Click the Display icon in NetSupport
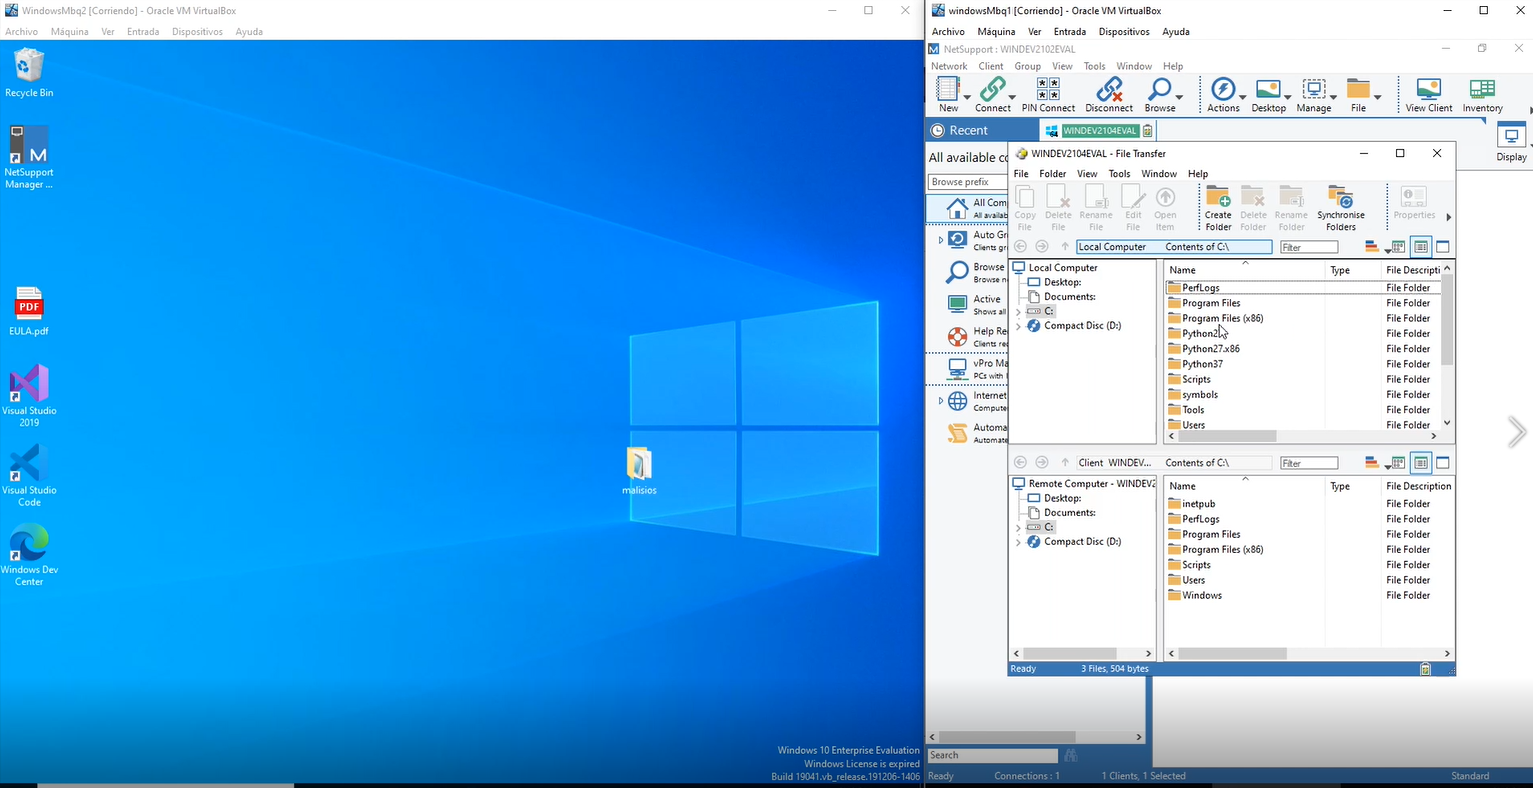Image resolution: width=1533 pixels, height=788 pixels. (x=1511, y=144)
